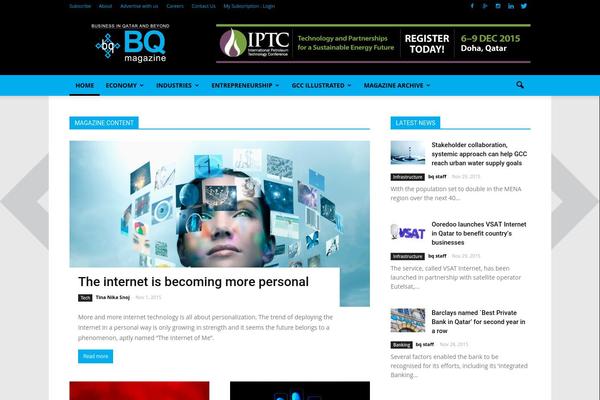Select the Home menu item

point(84,86)
